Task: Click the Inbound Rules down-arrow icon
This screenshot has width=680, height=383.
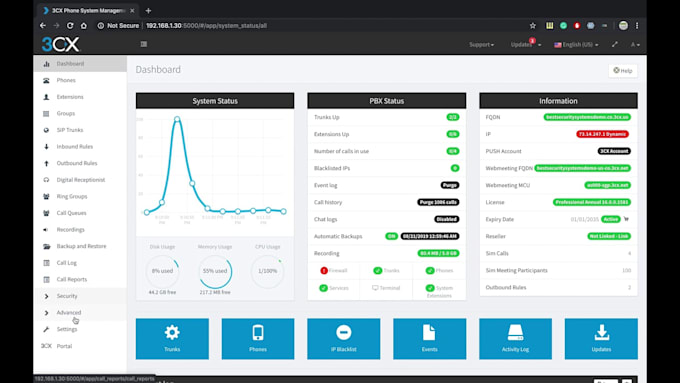Action: [46, 147]
